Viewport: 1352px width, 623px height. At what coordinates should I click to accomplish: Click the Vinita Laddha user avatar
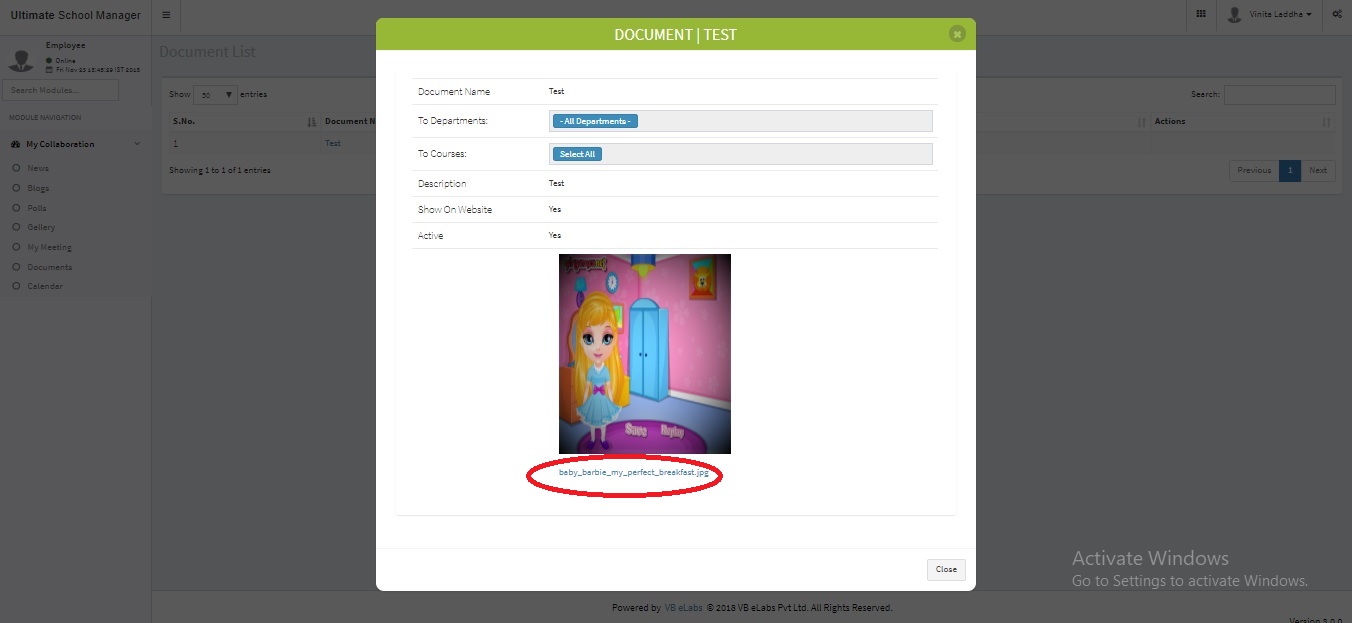click(1234, 15)
